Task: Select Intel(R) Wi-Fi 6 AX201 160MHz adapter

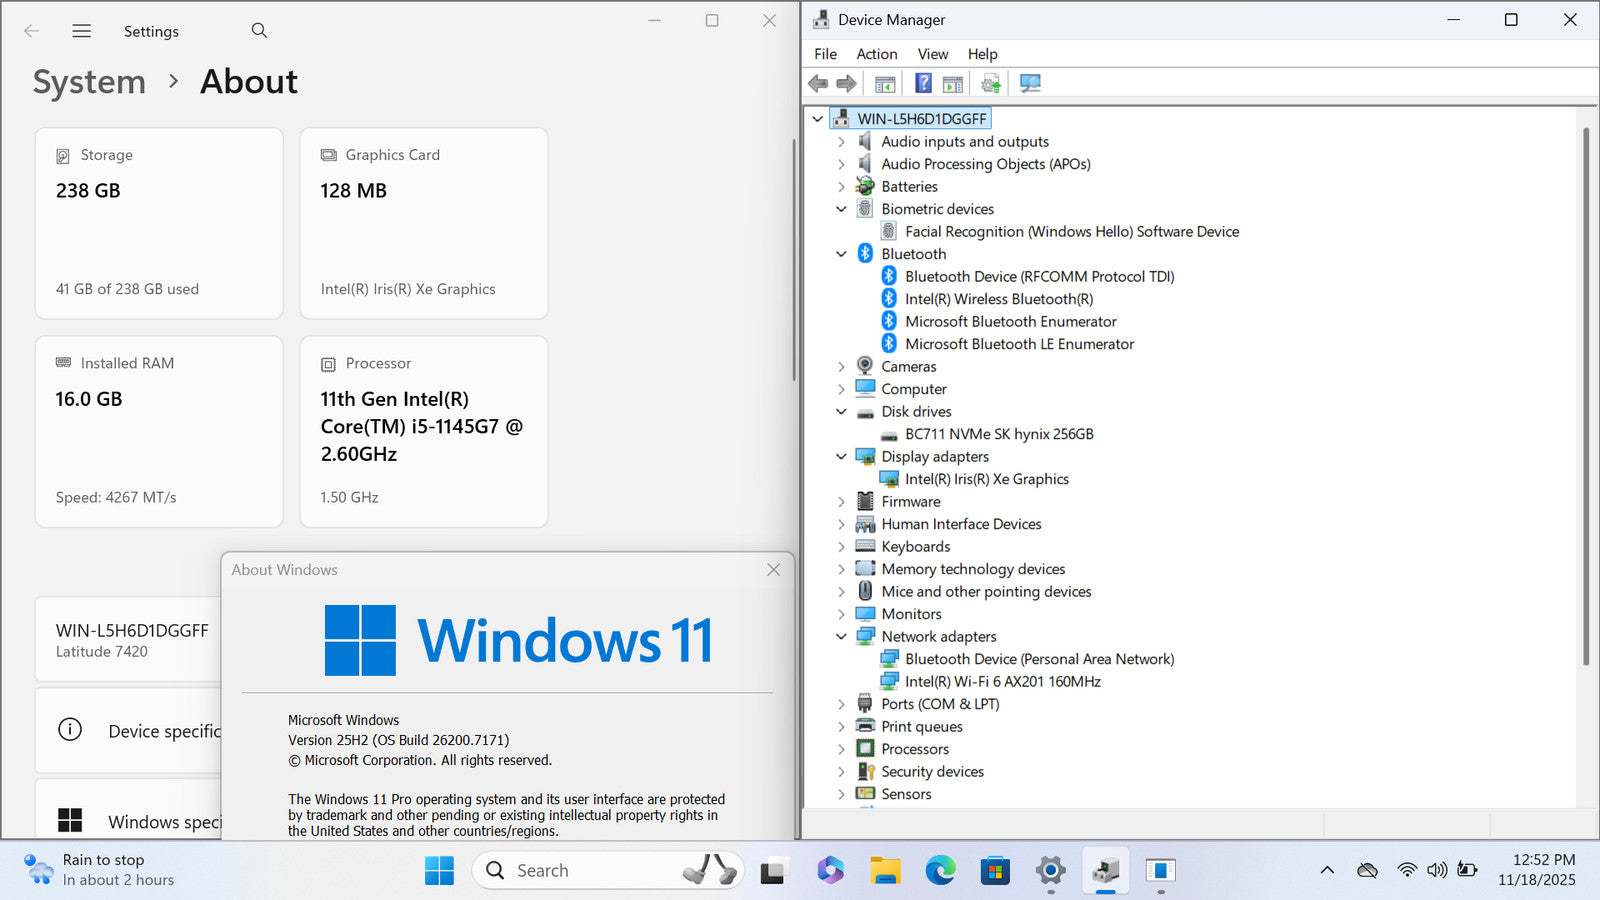Action: point(1002,682)
